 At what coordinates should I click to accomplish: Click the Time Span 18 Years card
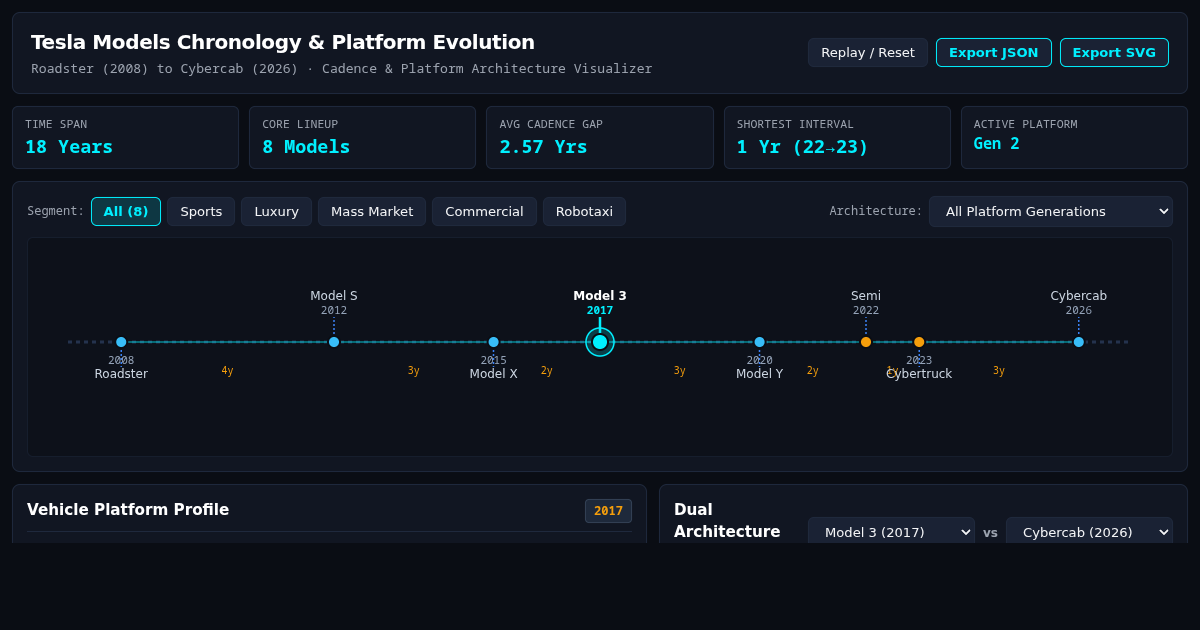pos(125,138)
